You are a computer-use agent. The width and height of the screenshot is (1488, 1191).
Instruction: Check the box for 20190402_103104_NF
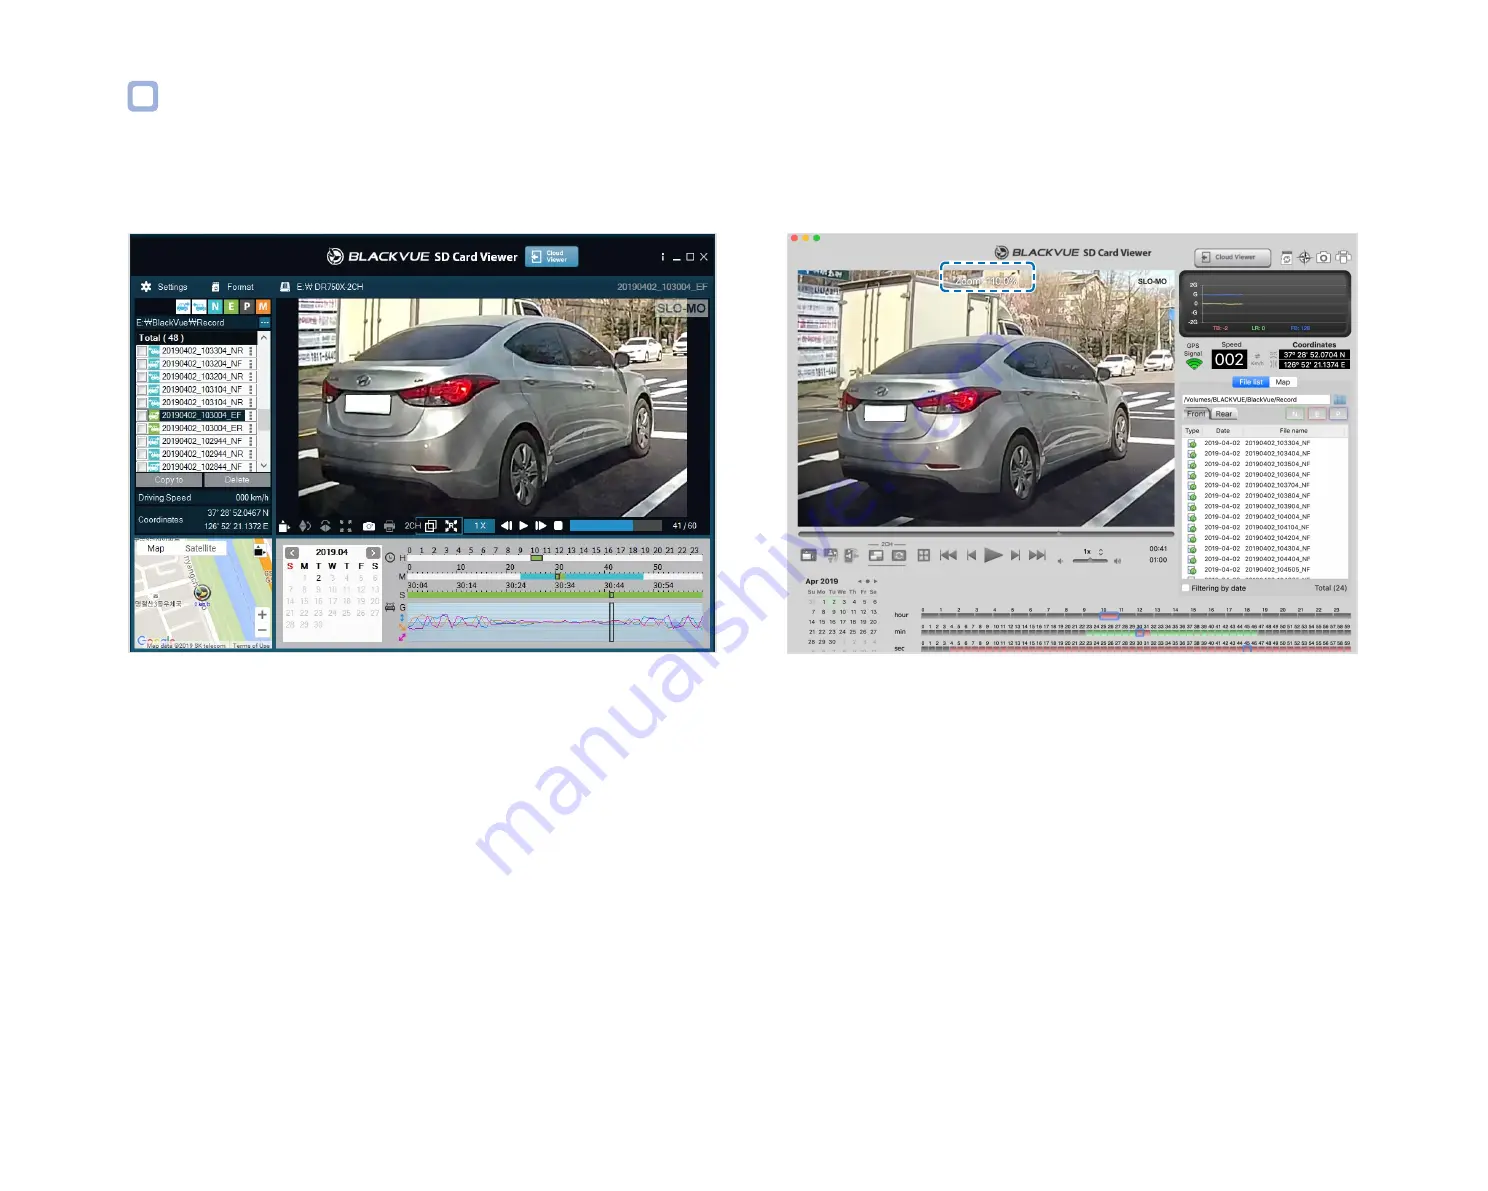[141, 390]
